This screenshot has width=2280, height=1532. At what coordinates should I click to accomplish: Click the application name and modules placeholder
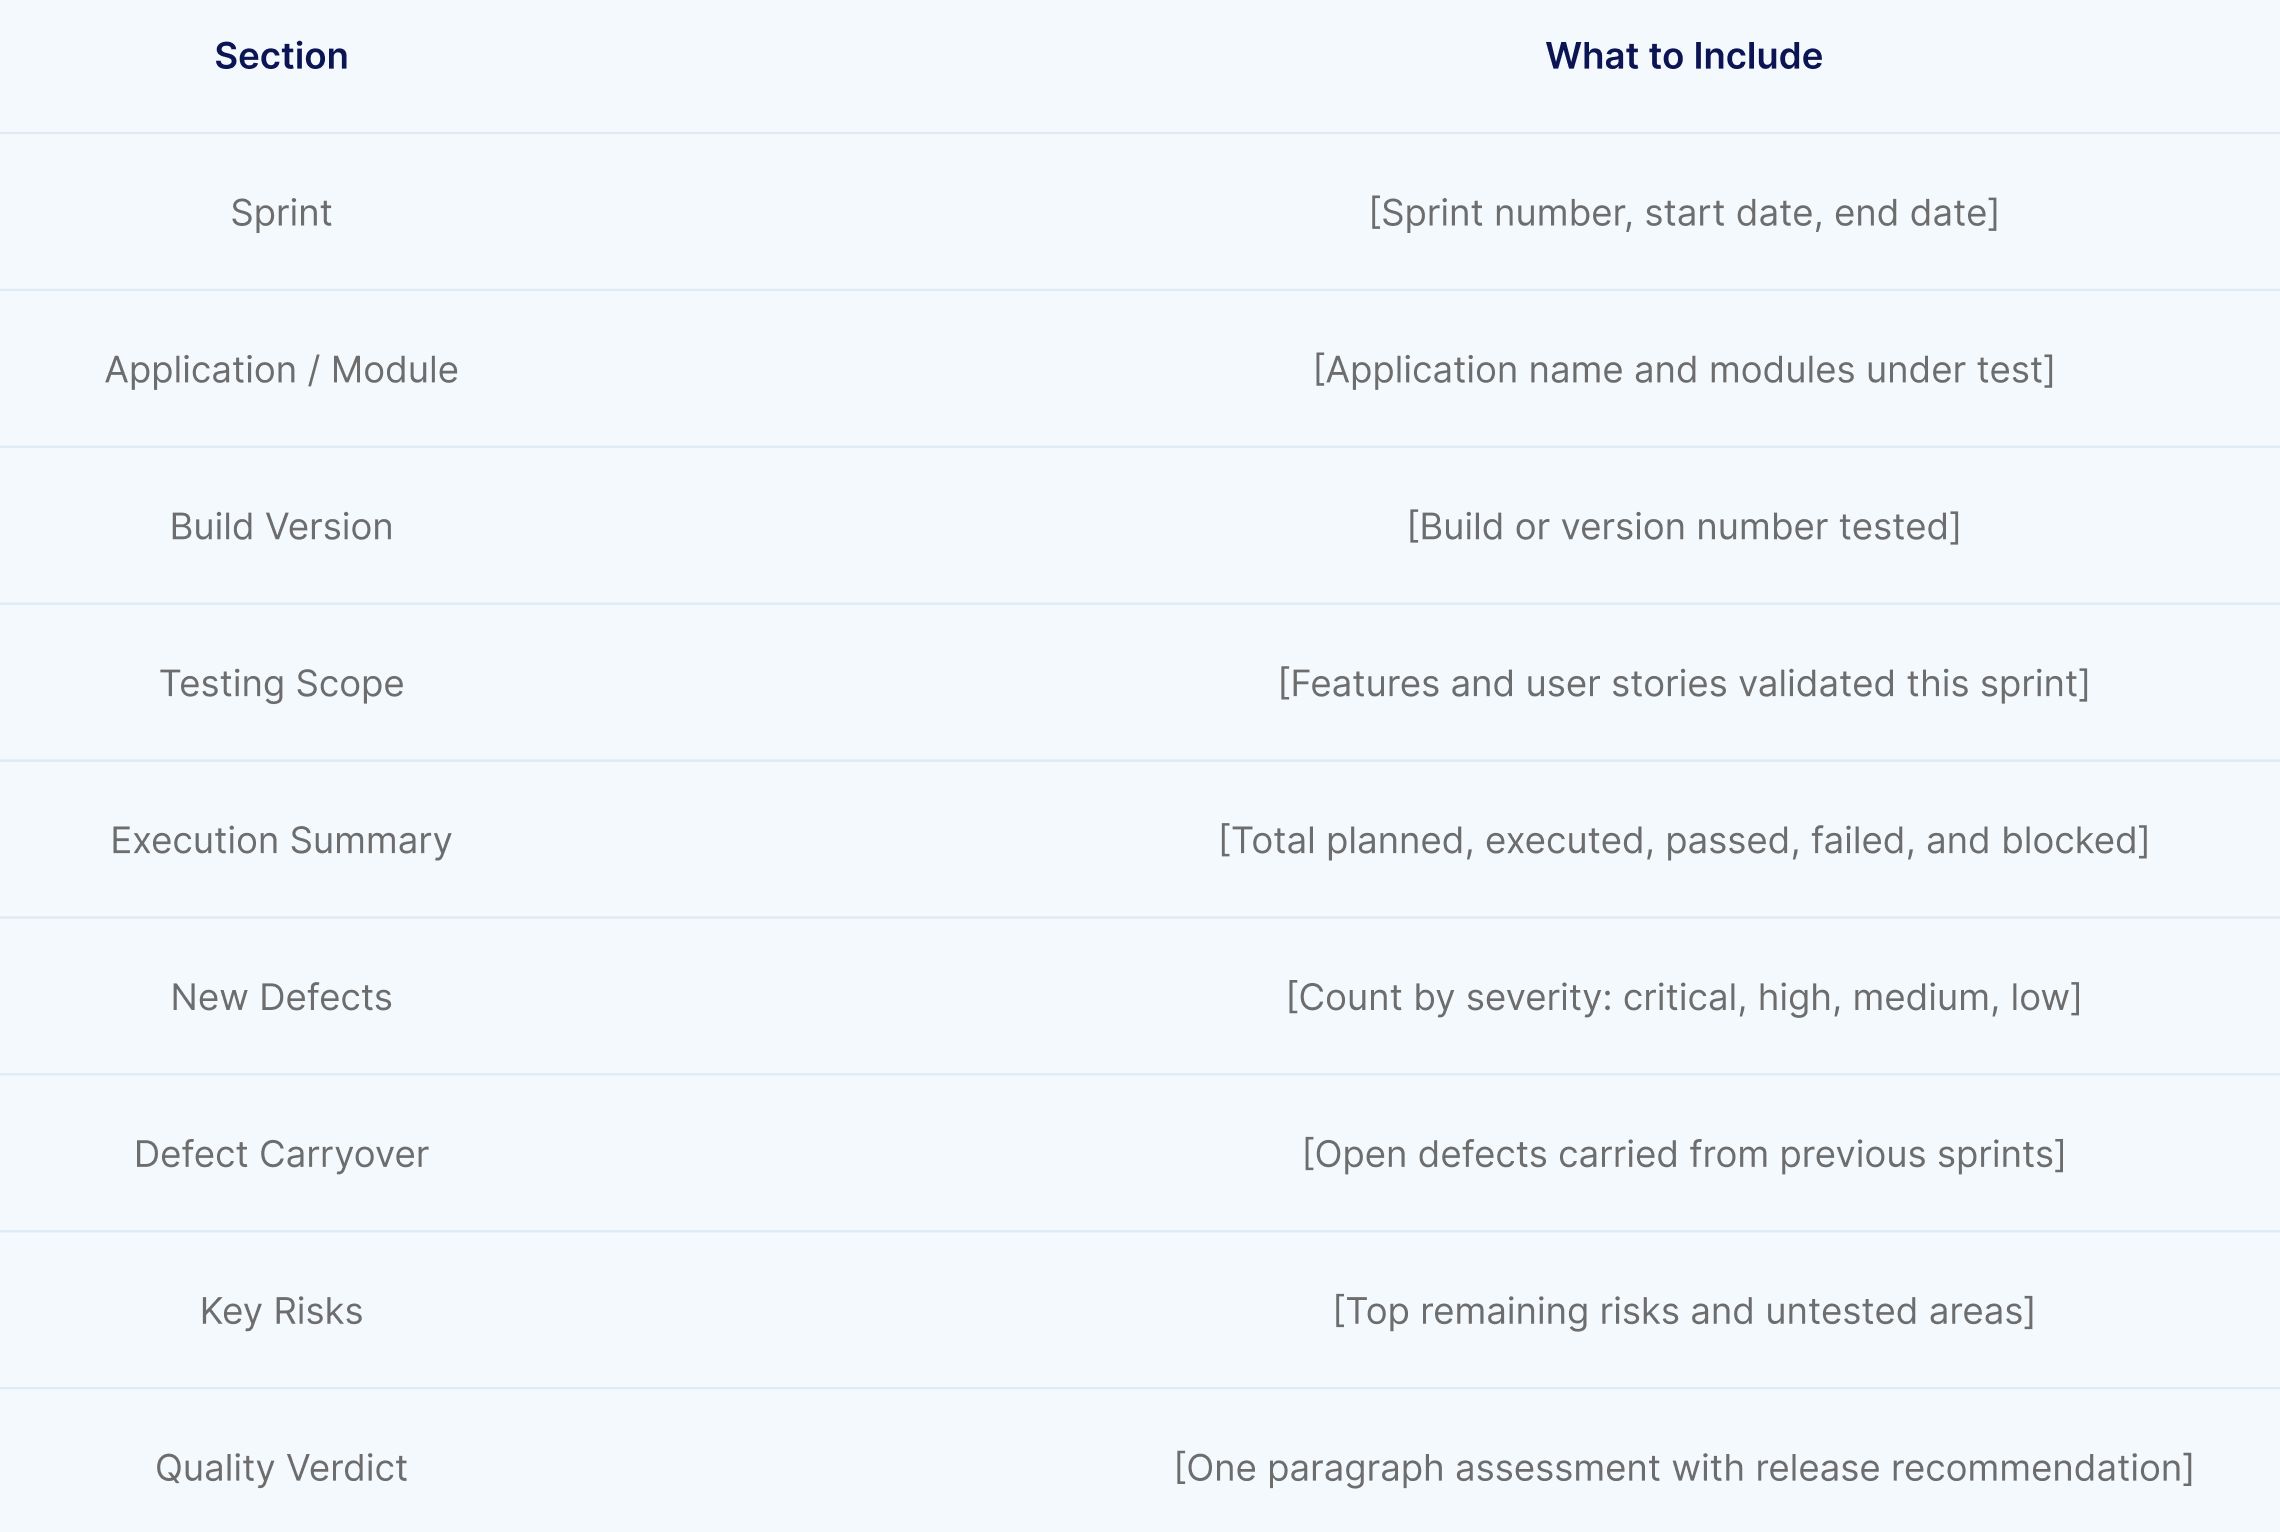click(x=1683, y=368)
